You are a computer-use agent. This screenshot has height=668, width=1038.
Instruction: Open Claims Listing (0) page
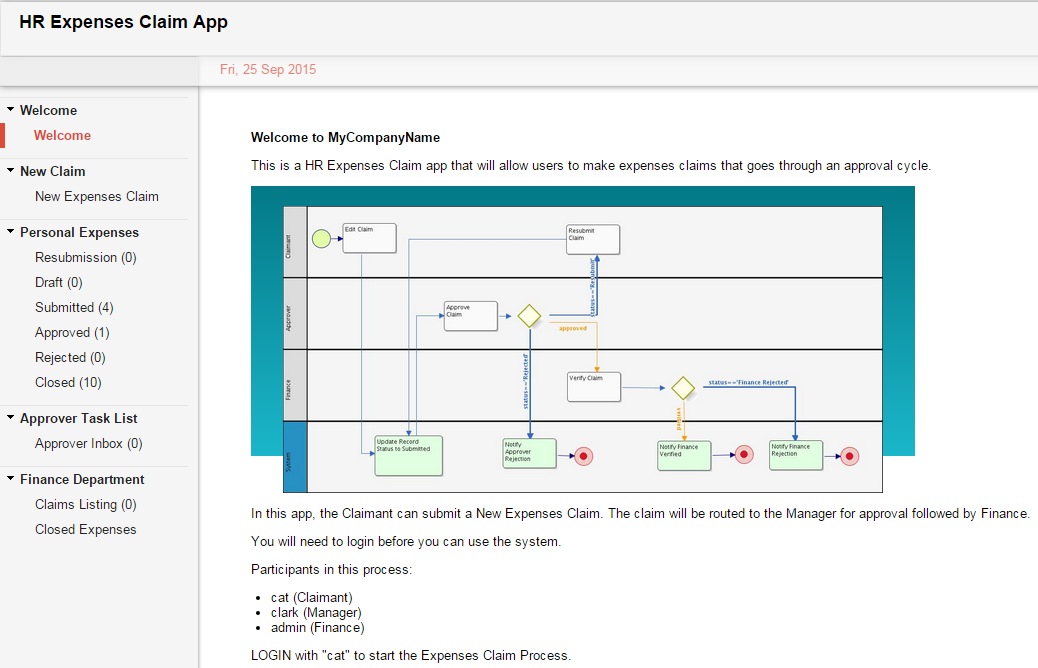point(85,504)
